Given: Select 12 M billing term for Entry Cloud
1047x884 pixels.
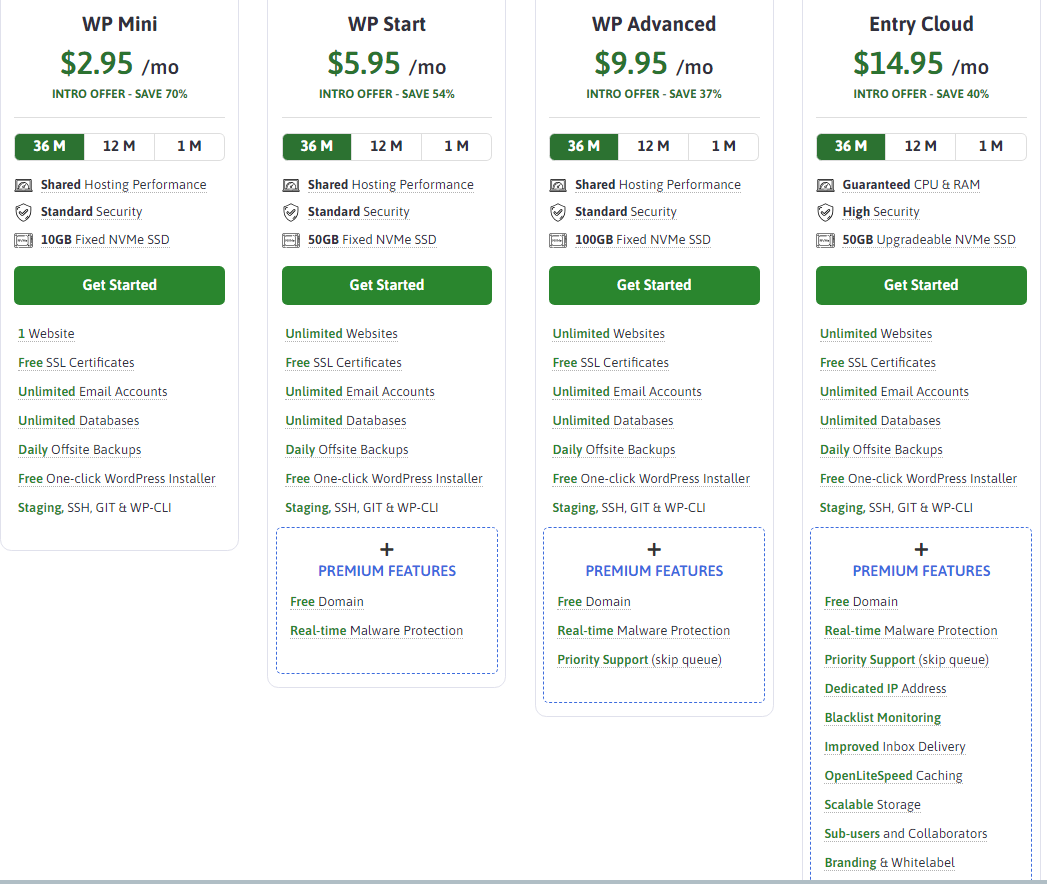Looking at the screenshot, I should (x=921, y=146).
